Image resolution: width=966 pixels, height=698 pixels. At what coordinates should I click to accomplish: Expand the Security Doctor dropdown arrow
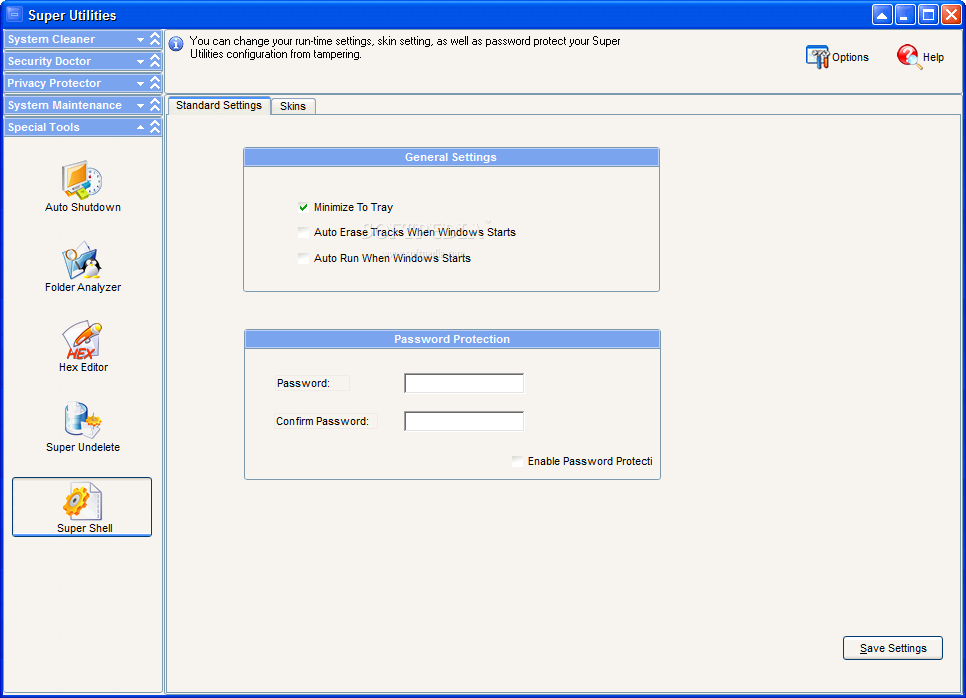coord(140,62)
